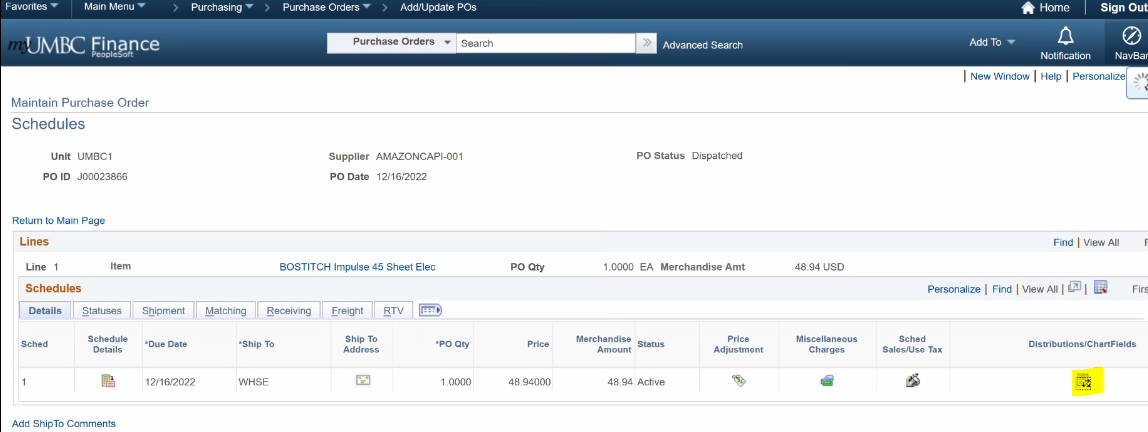The width and height of the screenshot is (1148, 432).
Task: Expand the Favorites dropdown menu
Action: pos(31,7)
